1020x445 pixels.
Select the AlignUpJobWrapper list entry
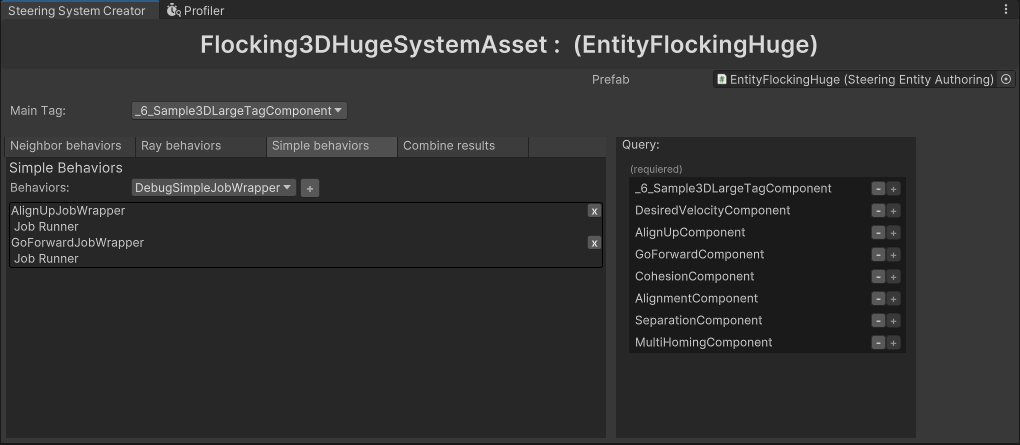point(68,211)
